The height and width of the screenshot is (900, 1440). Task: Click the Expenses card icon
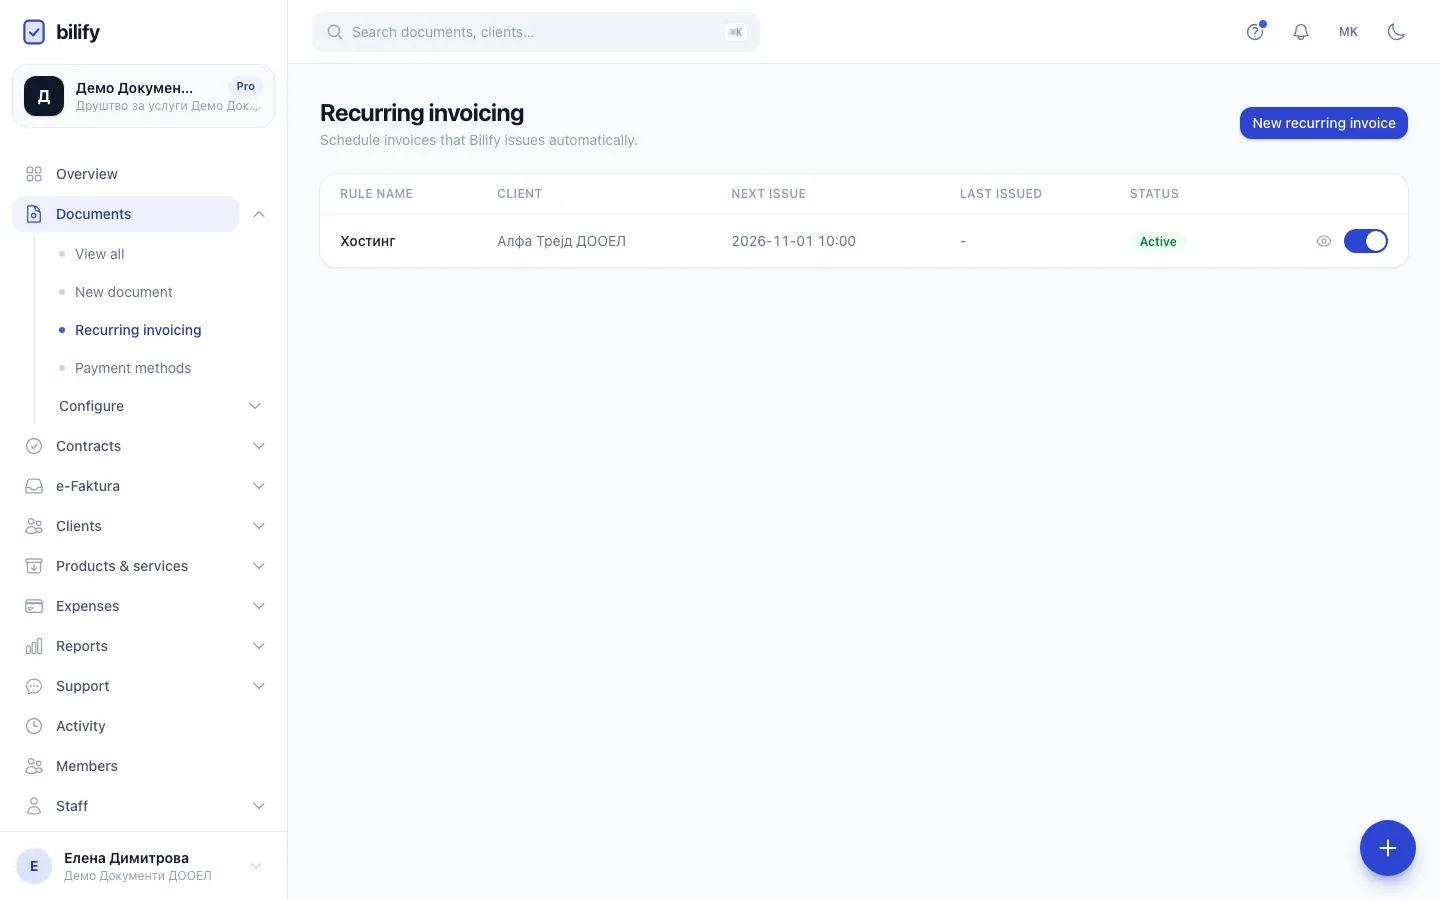pos(34,606)
